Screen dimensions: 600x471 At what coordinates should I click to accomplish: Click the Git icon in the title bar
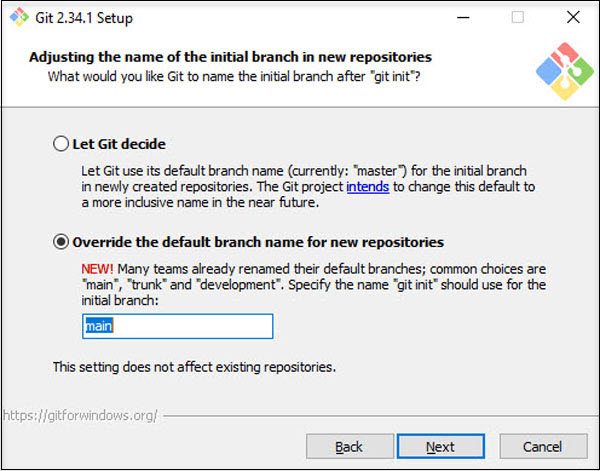(15, 17)
